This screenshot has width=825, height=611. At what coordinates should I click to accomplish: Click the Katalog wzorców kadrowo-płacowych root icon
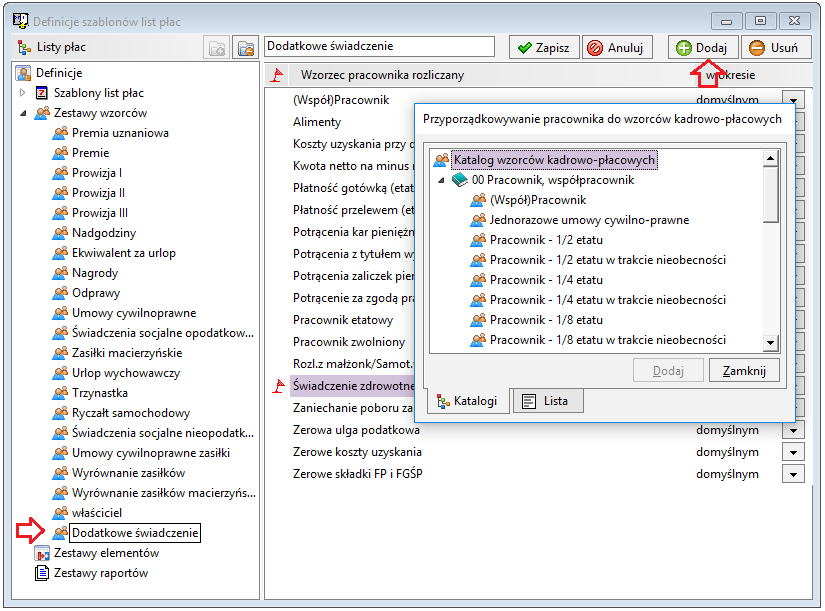point(441,160)
